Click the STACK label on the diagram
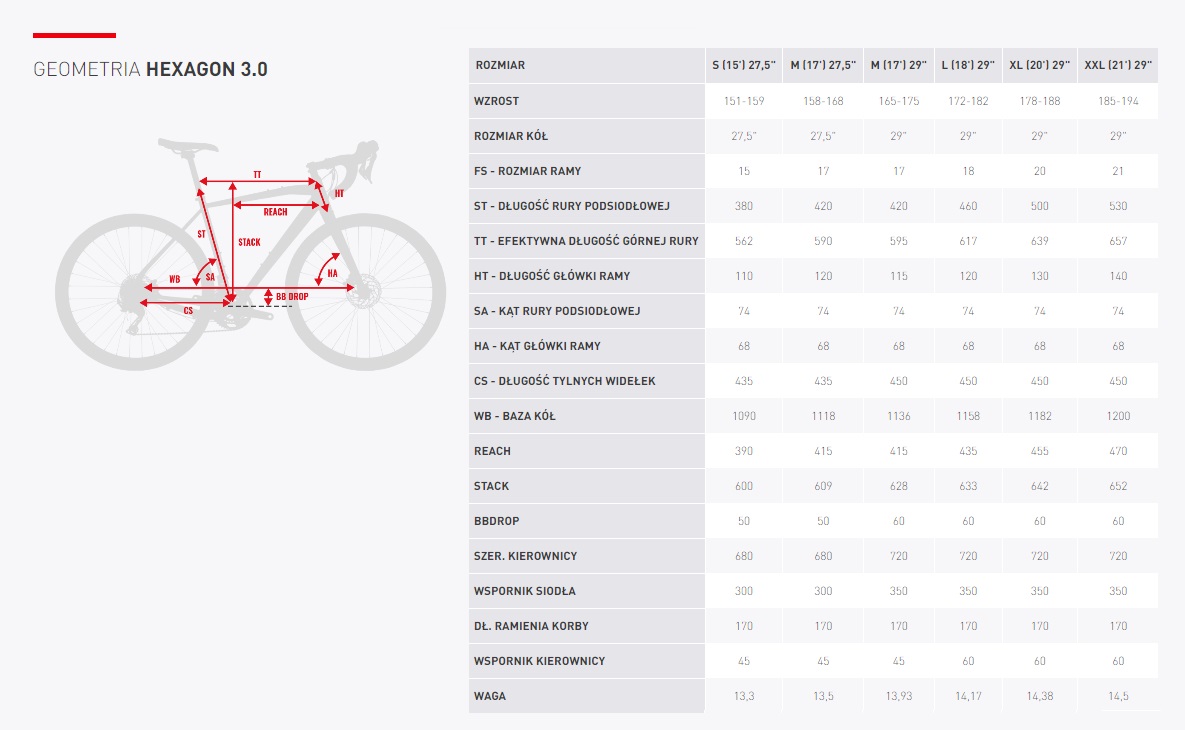 pos(249,242)
